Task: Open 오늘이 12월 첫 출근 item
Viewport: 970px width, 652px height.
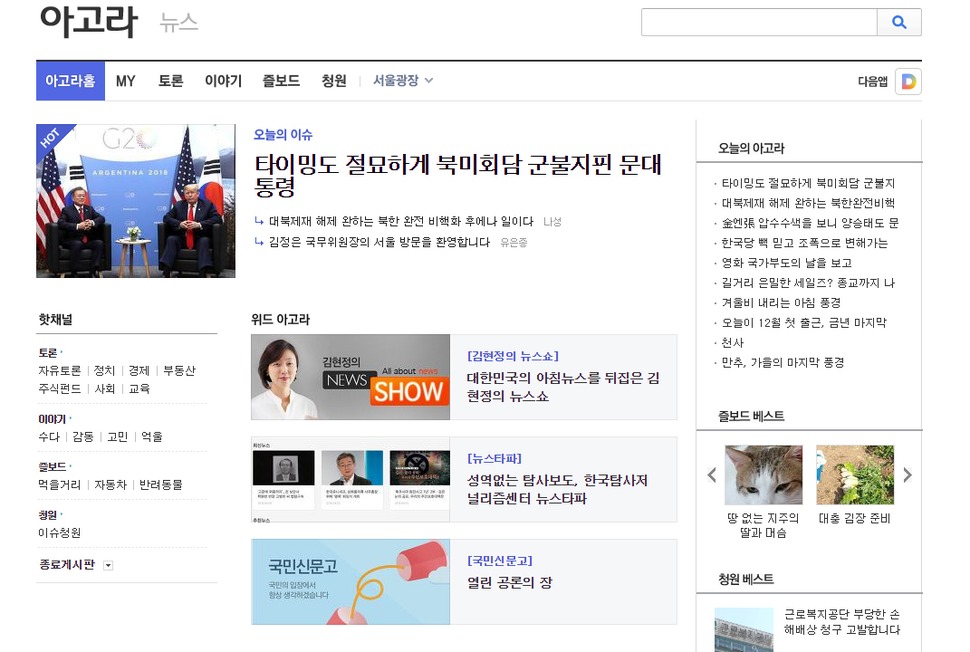Action: point(804,322)
